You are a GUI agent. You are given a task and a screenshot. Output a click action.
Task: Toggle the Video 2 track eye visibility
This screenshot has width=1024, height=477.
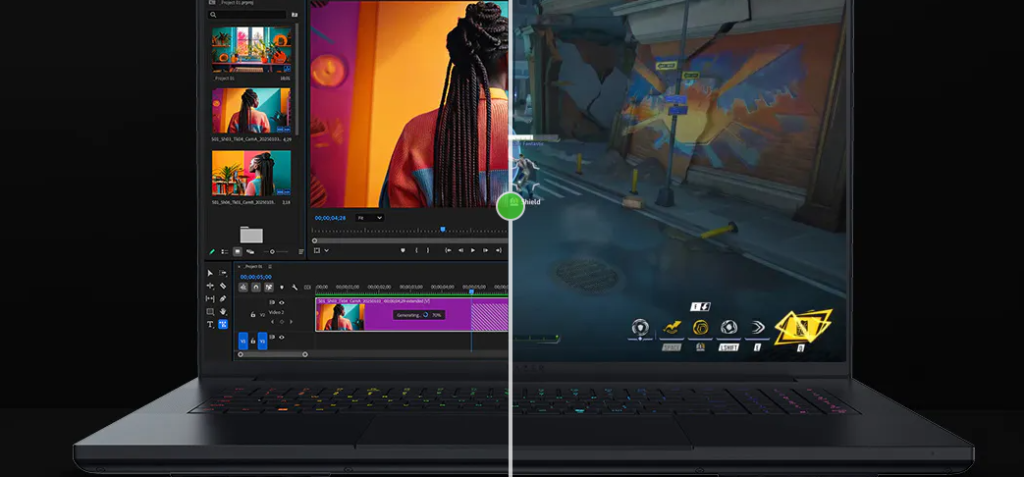(281, 302)
